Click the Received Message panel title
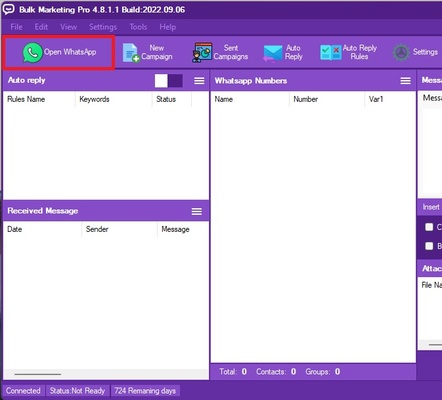442x400 pixels. point(43,211)
